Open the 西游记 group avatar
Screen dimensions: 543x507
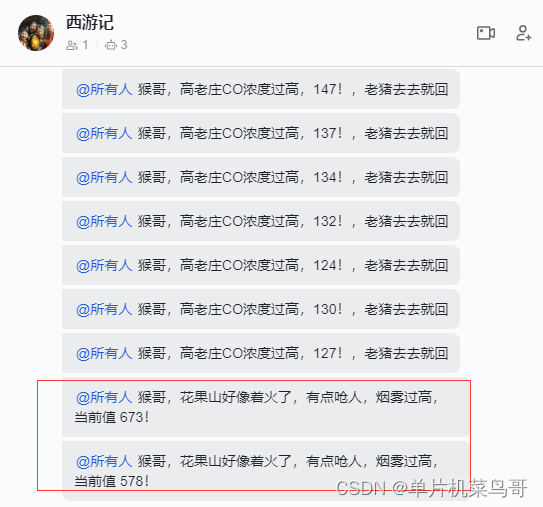pyautogui.click(x=36, y=33)
